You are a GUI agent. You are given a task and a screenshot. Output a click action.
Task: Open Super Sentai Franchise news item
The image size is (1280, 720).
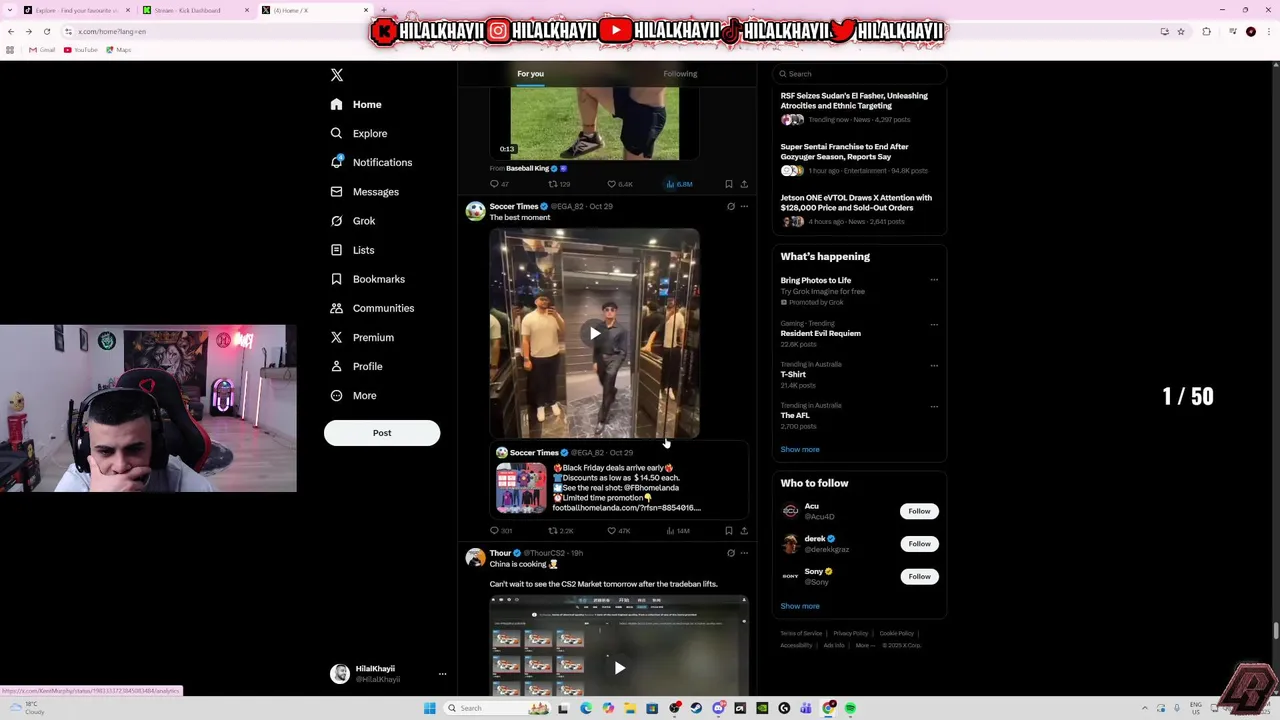(x=859, y=159)
